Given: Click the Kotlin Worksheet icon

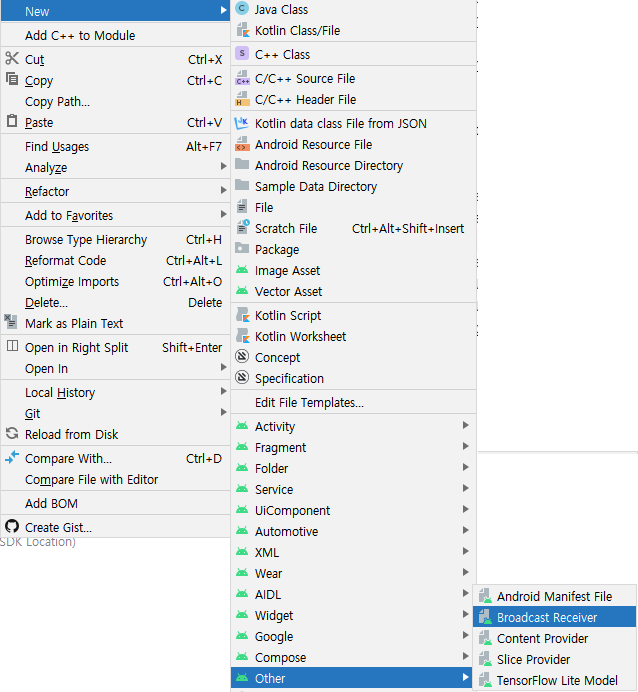Looking at the screenshot, I should point(243,336).
